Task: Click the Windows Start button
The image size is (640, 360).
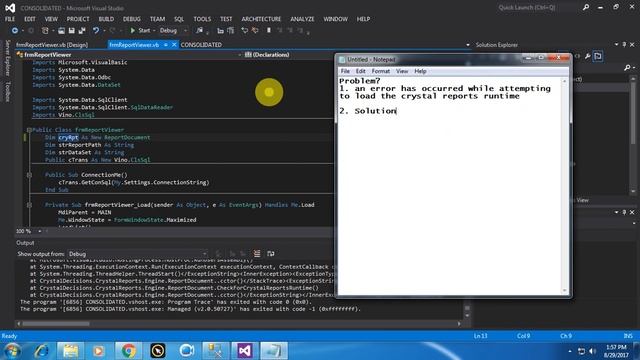Action: [x=12, y=351]
